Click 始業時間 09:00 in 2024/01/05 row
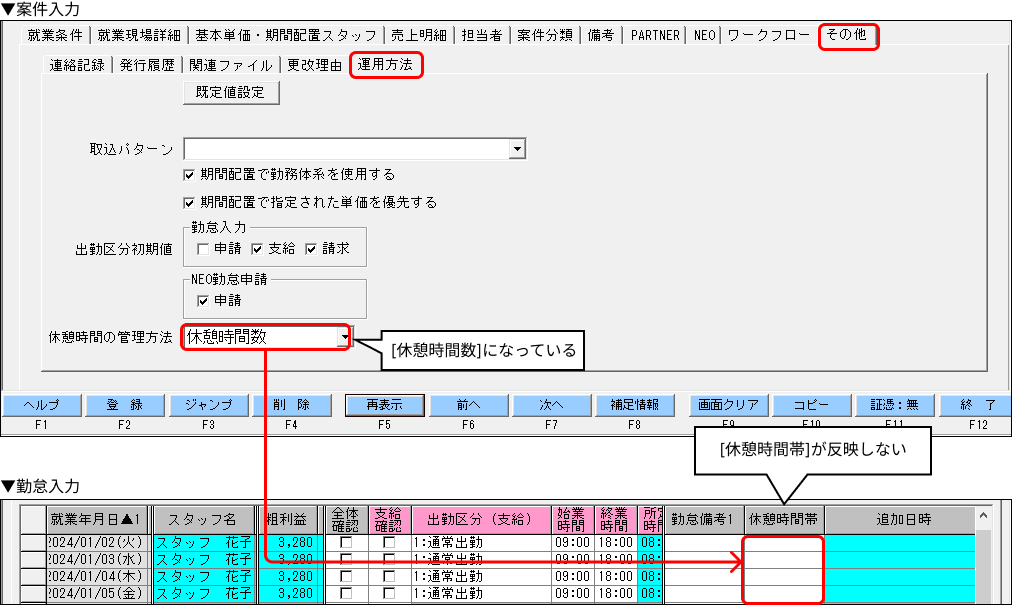The height and width of the screenshot is (605, 1024). (x=573, y=593)
